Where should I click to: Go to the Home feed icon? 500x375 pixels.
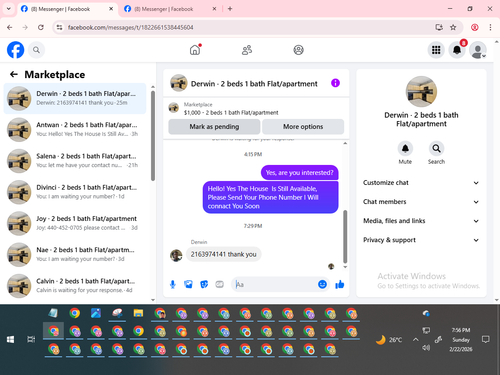click(x=195, y=50)
